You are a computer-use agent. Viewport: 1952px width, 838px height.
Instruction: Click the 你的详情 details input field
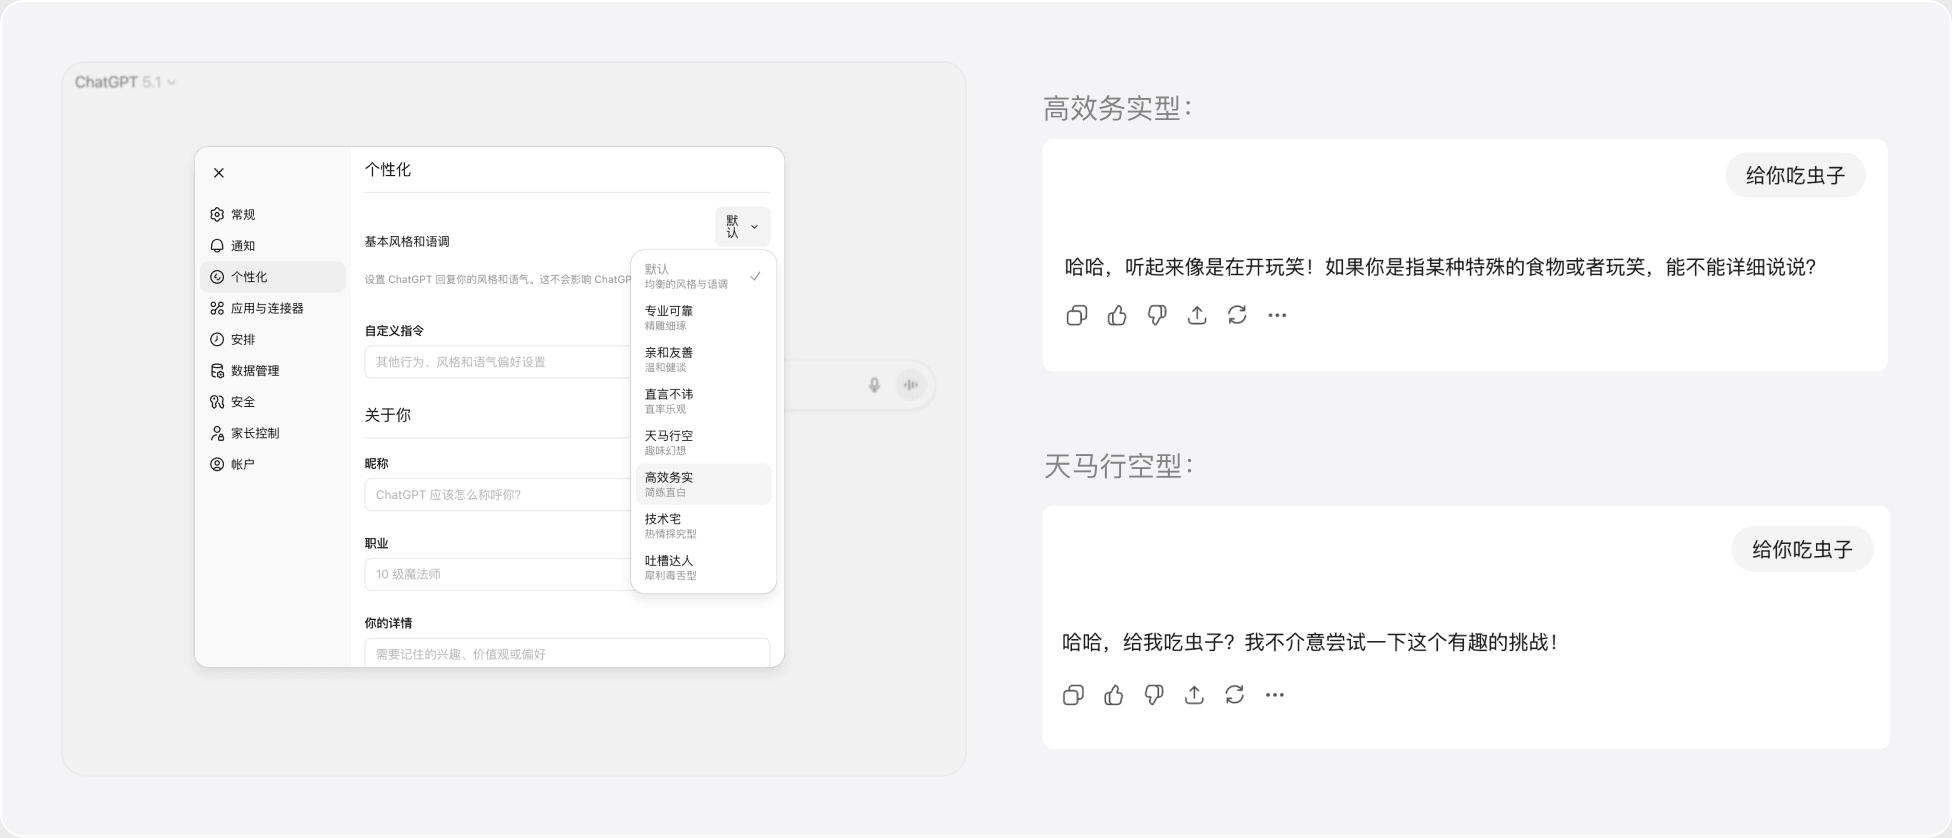coord(567,652)
